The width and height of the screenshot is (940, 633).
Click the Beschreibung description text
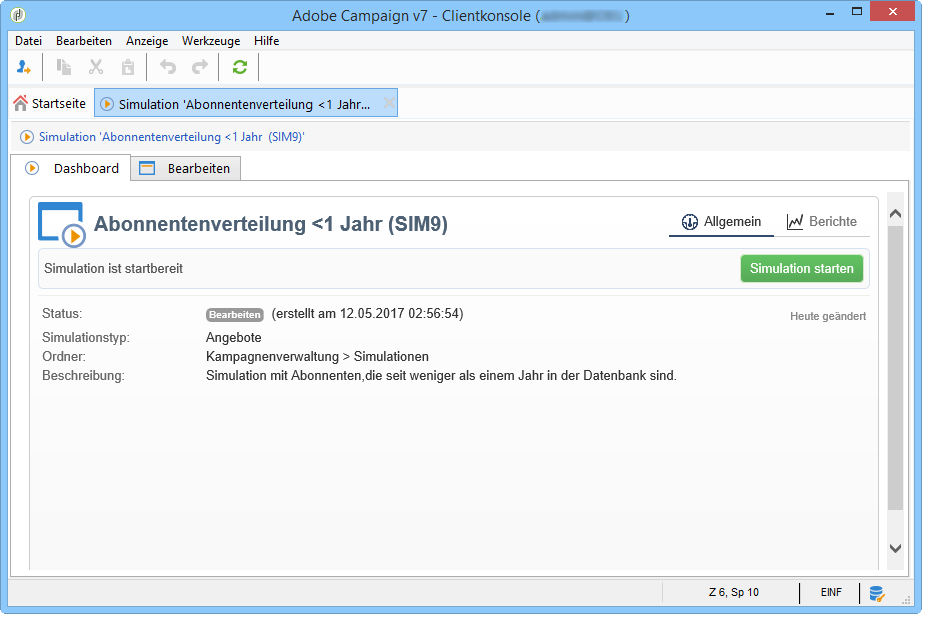click(441, 376)
